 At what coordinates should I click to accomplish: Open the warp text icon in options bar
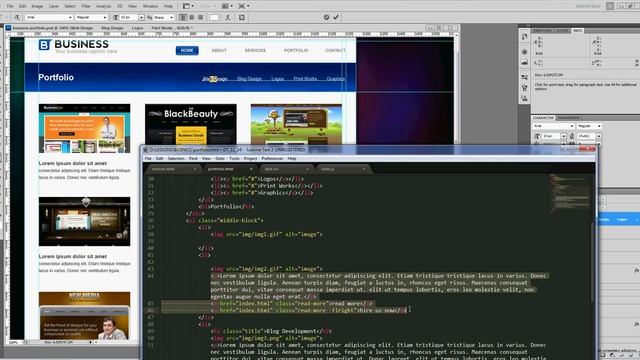(228, 17)
